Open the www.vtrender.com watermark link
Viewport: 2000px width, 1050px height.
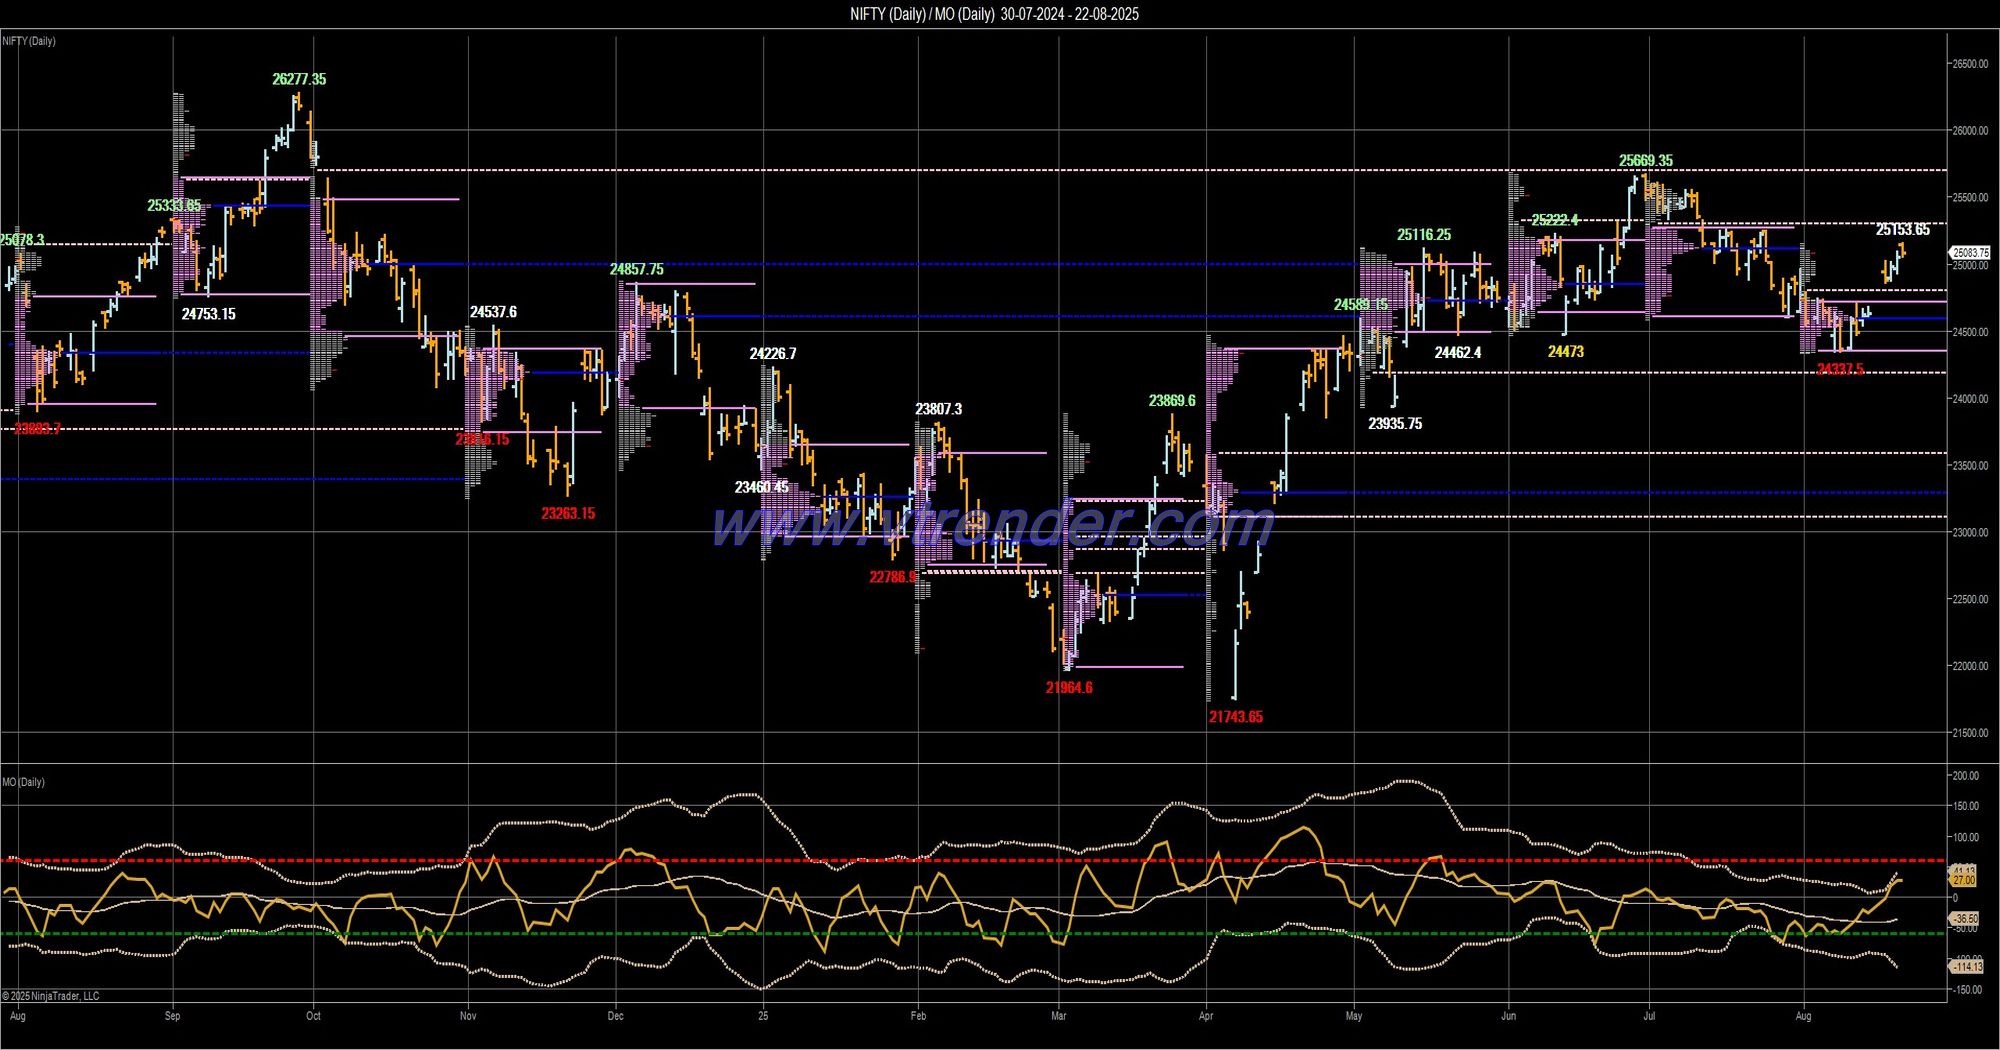(992, 524)
